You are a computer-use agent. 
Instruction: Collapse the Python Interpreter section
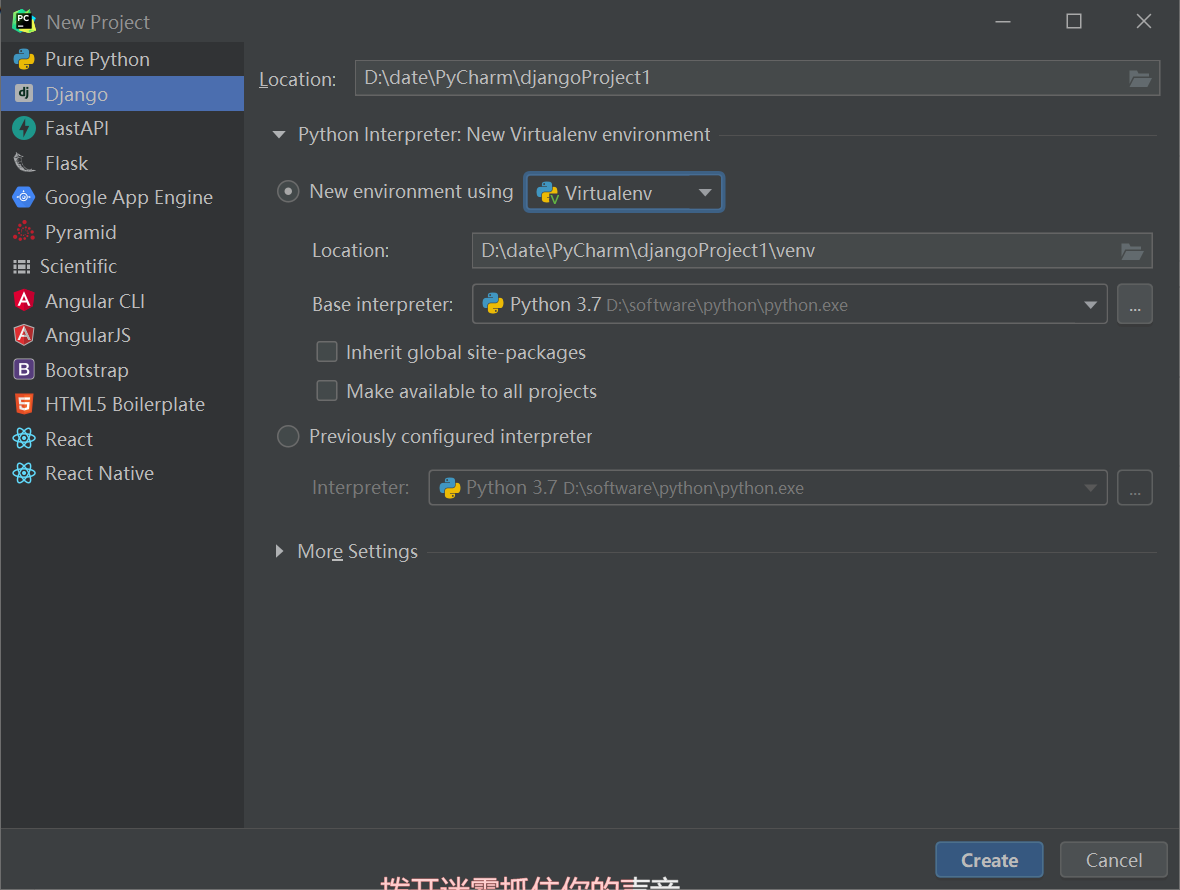pos(279,135)
